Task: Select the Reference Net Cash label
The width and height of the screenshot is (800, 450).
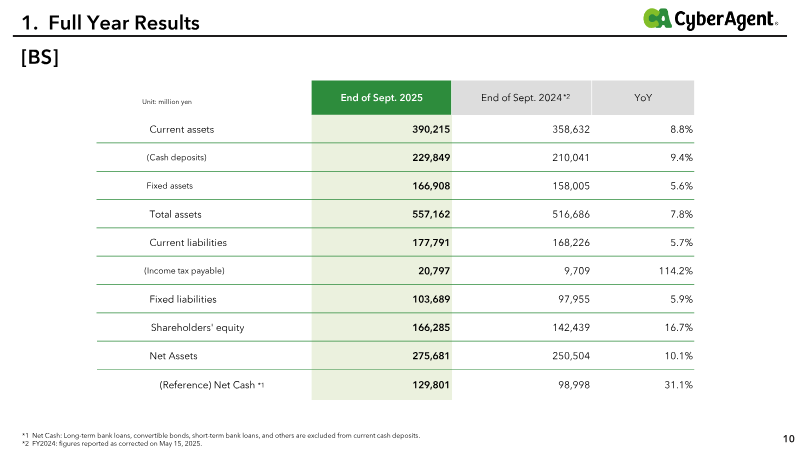Action: 211,384
